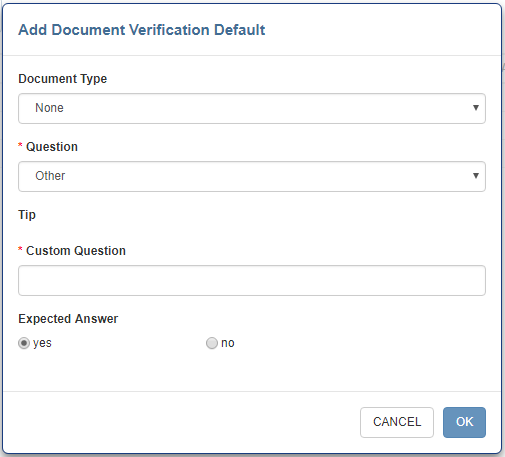Viewport: 505px width, 457px height.
Task: Open the Document Type dropdown showing None
Action: (252, 108)
